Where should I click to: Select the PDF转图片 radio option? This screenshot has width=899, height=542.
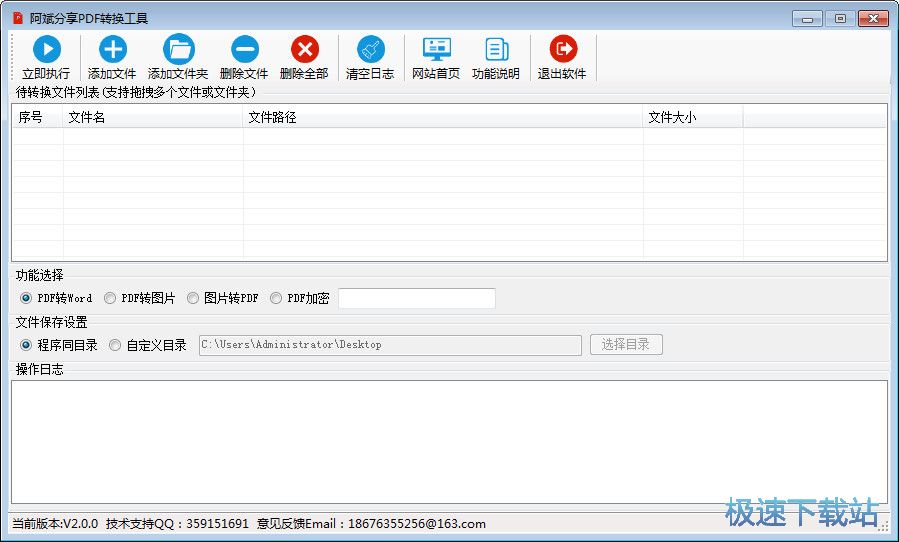pyautogui.click(x=110, y=298)
